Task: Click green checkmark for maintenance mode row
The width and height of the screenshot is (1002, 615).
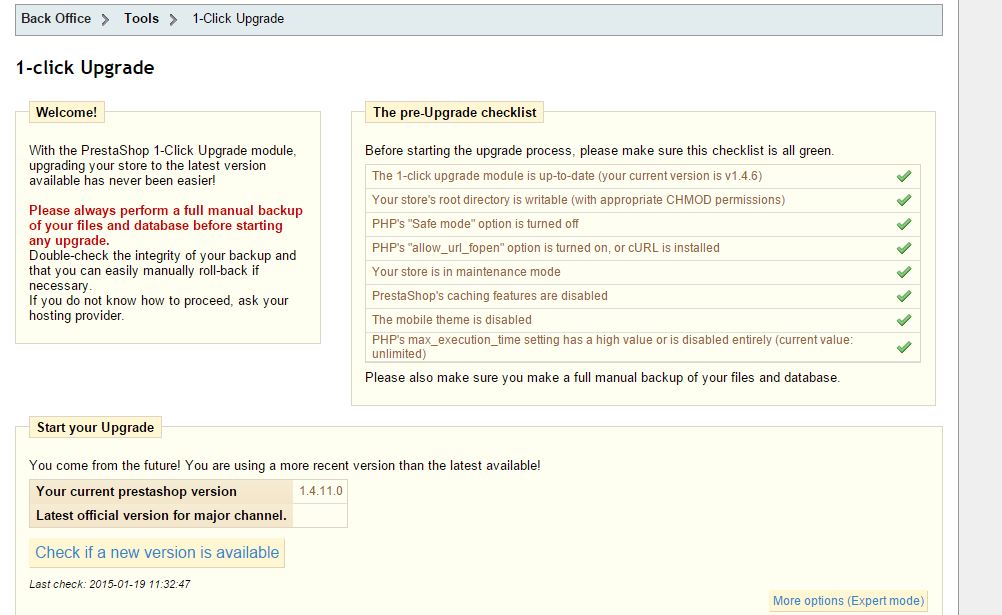Action: click(x=904, y=272)
